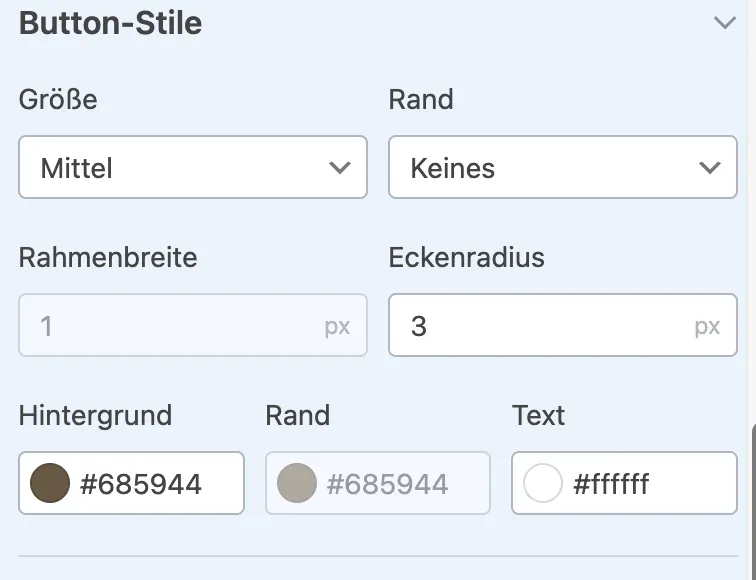Click the Hintergrund label
Screen dimensions: 756x580
pos(95,415)
